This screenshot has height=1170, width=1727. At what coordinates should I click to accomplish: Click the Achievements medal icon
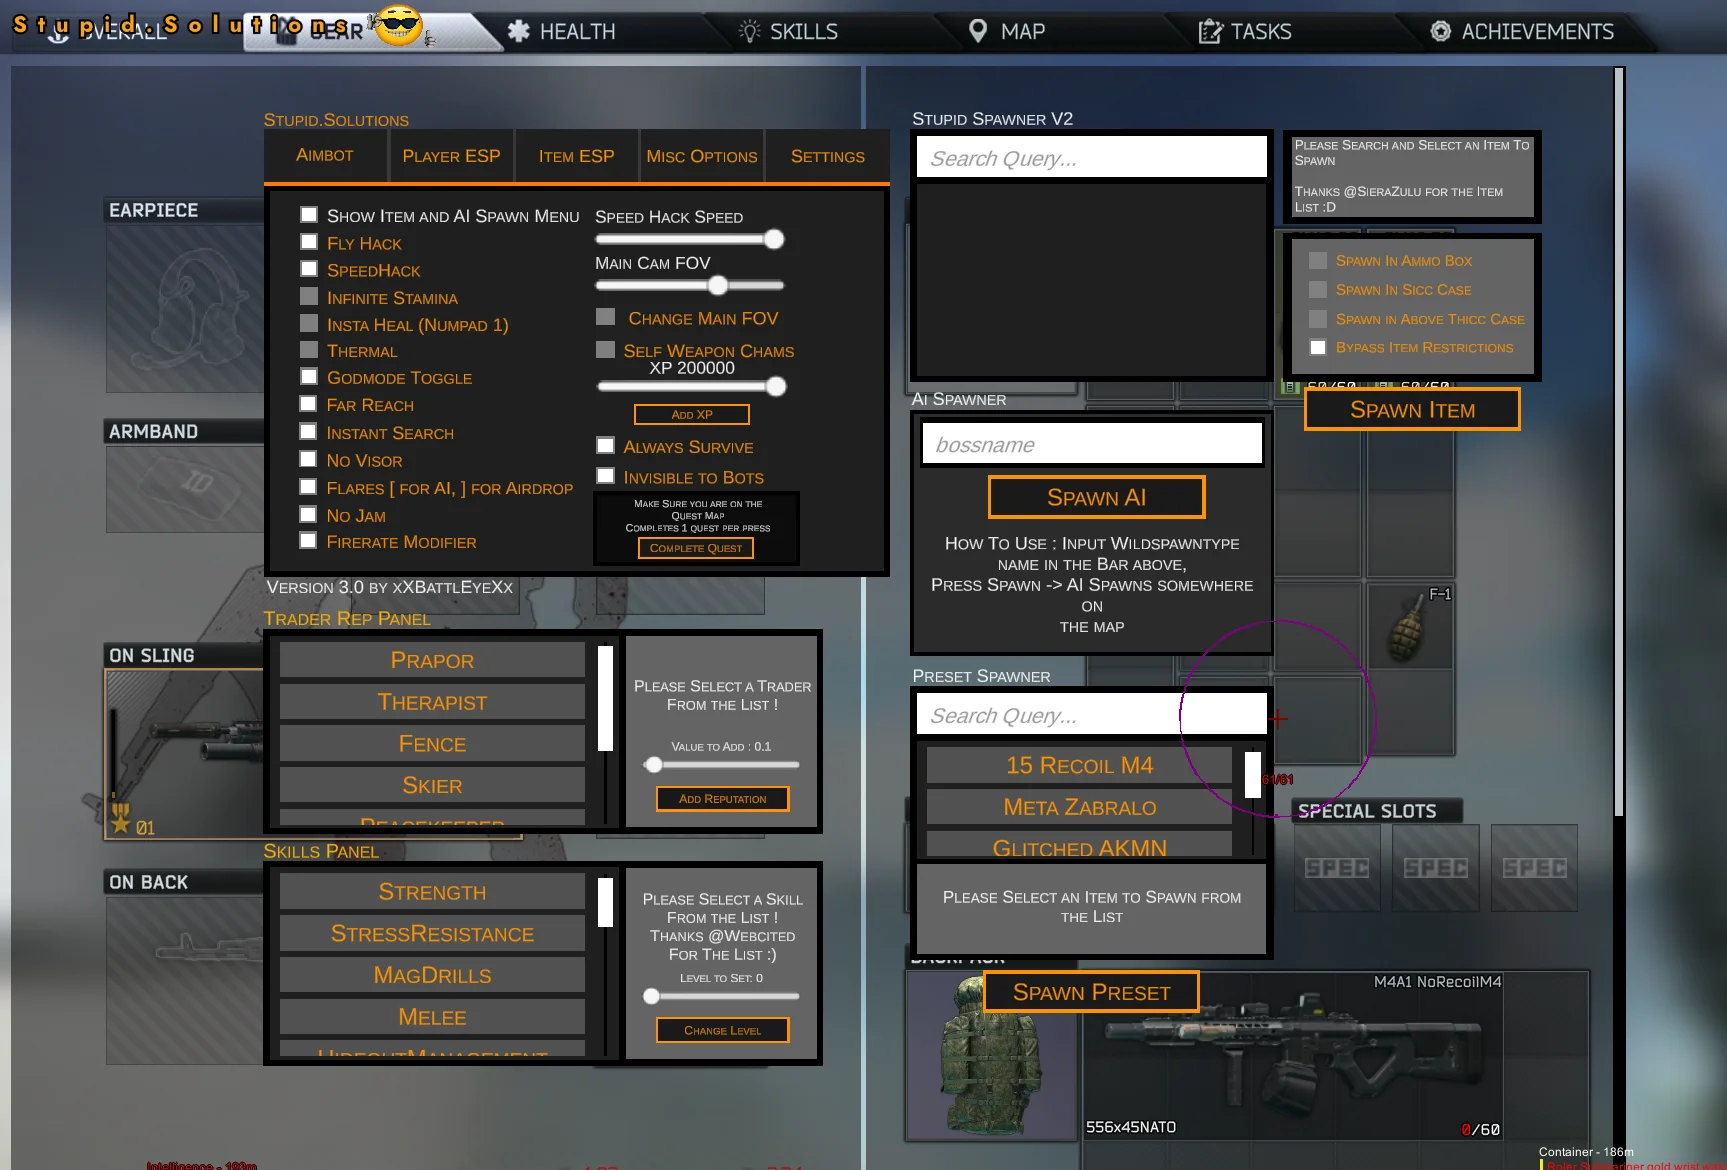[x=1440, y=31]
